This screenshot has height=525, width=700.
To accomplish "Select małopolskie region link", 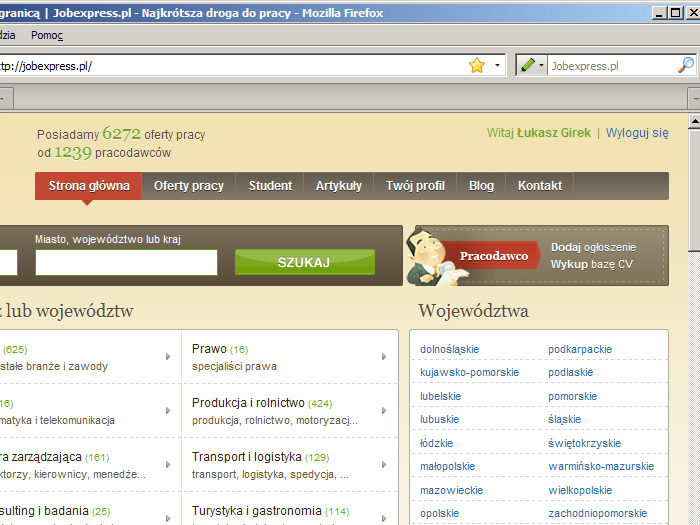I will pos(447,467).
